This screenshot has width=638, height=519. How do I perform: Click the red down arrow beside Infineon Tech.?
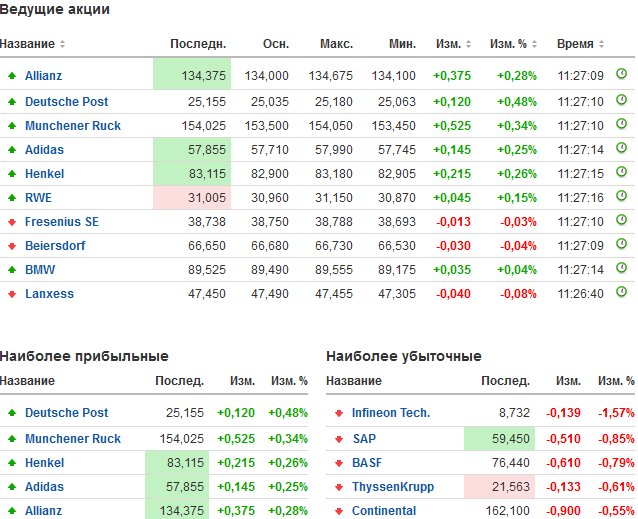pyautogui.click(x=340, y=413)
